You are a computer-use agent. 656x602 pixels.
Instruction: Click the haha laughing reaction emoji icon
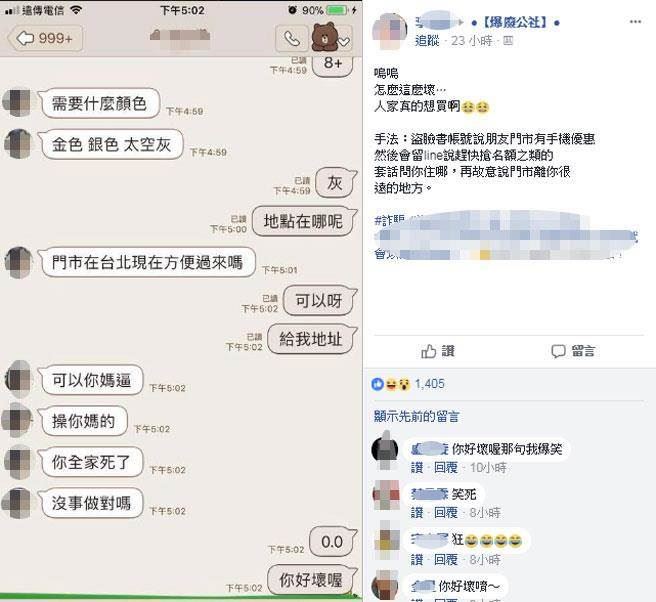391,384
